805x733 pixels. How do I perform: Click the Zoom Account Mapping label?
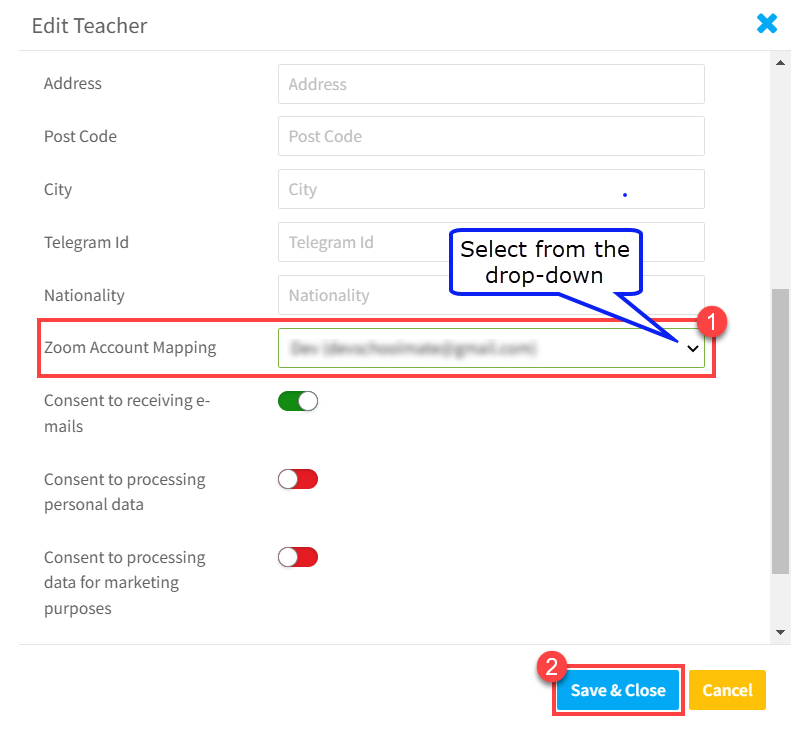130,348
